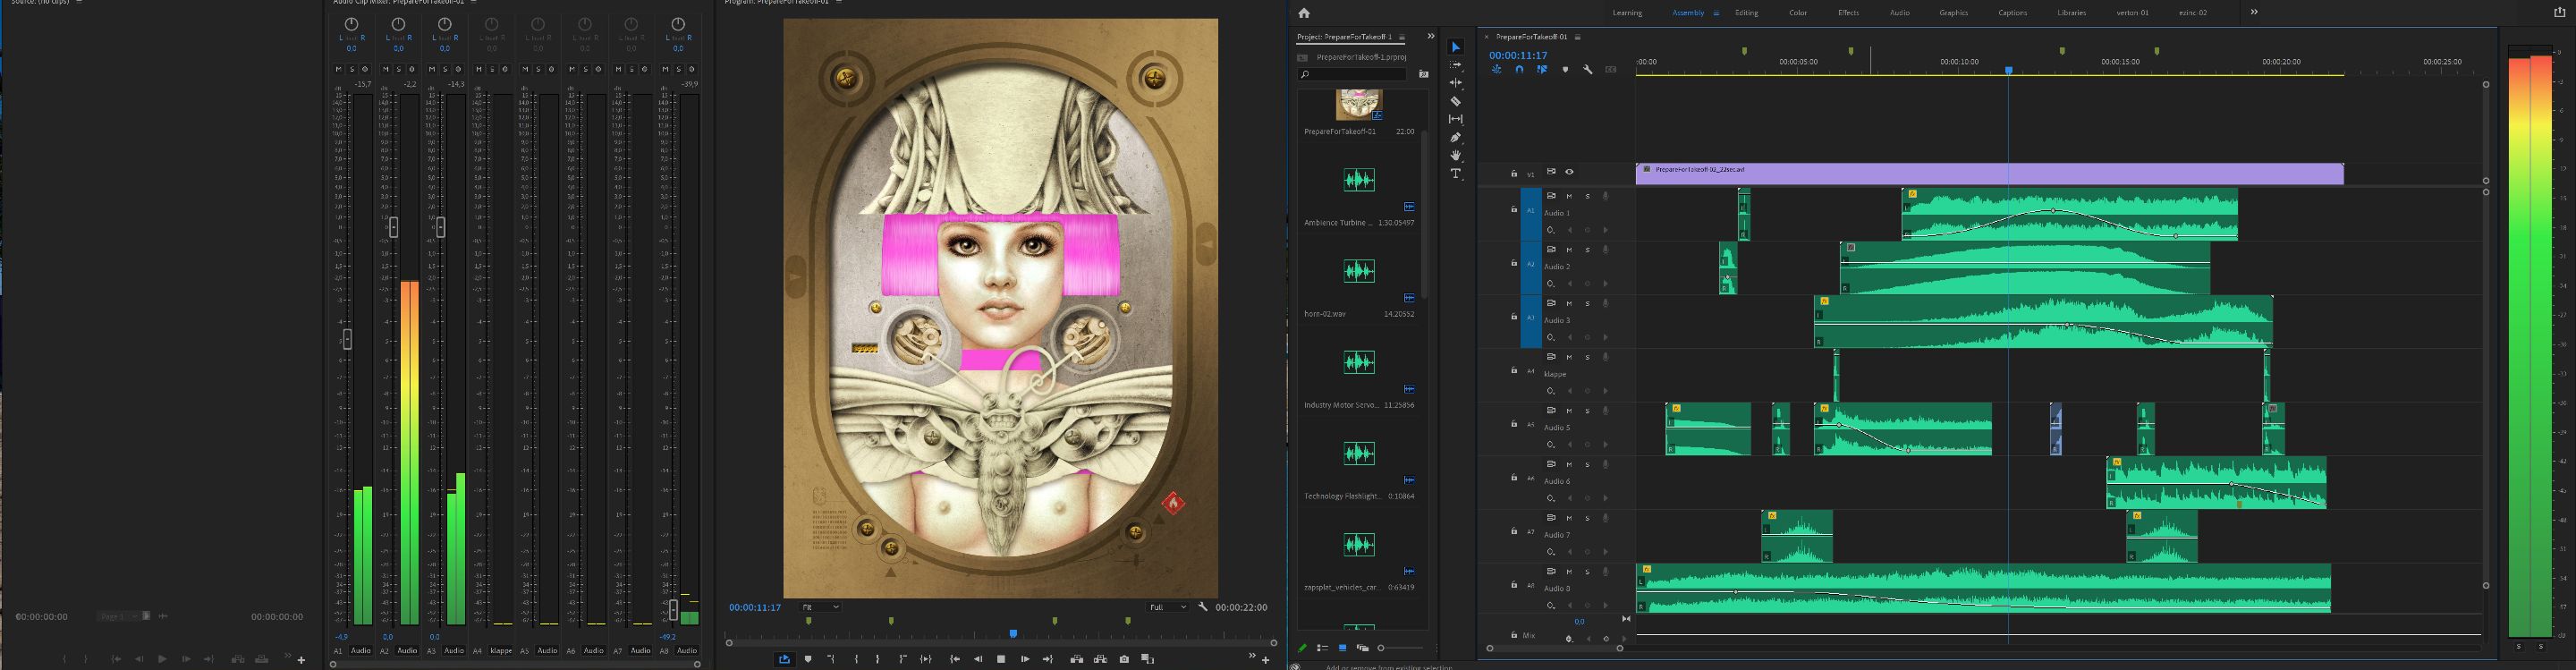
Task: Select the Pen tool
Action: pyautogui.click(x=1456, y=137)
